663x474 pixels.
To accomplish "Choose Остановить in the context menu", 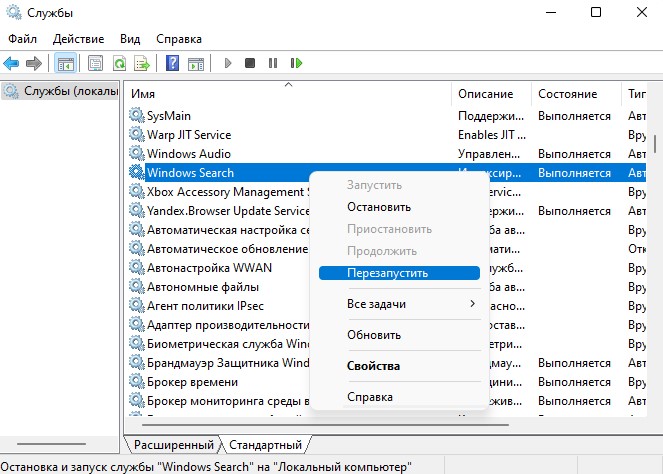I will pos(399,207).
